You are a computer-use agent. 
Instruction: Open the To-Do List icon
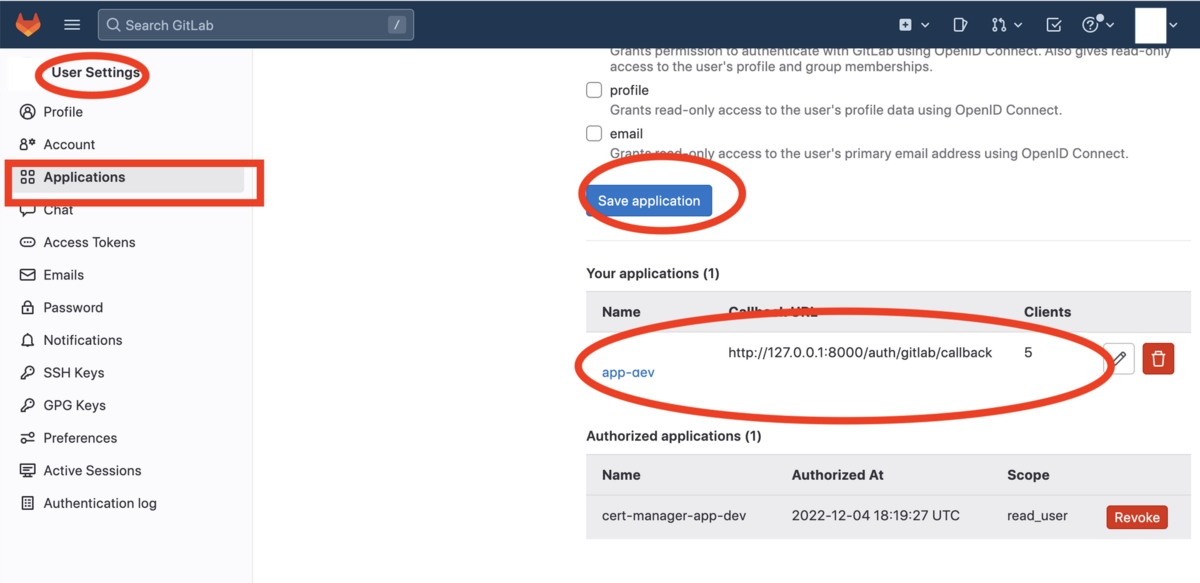1053,24
